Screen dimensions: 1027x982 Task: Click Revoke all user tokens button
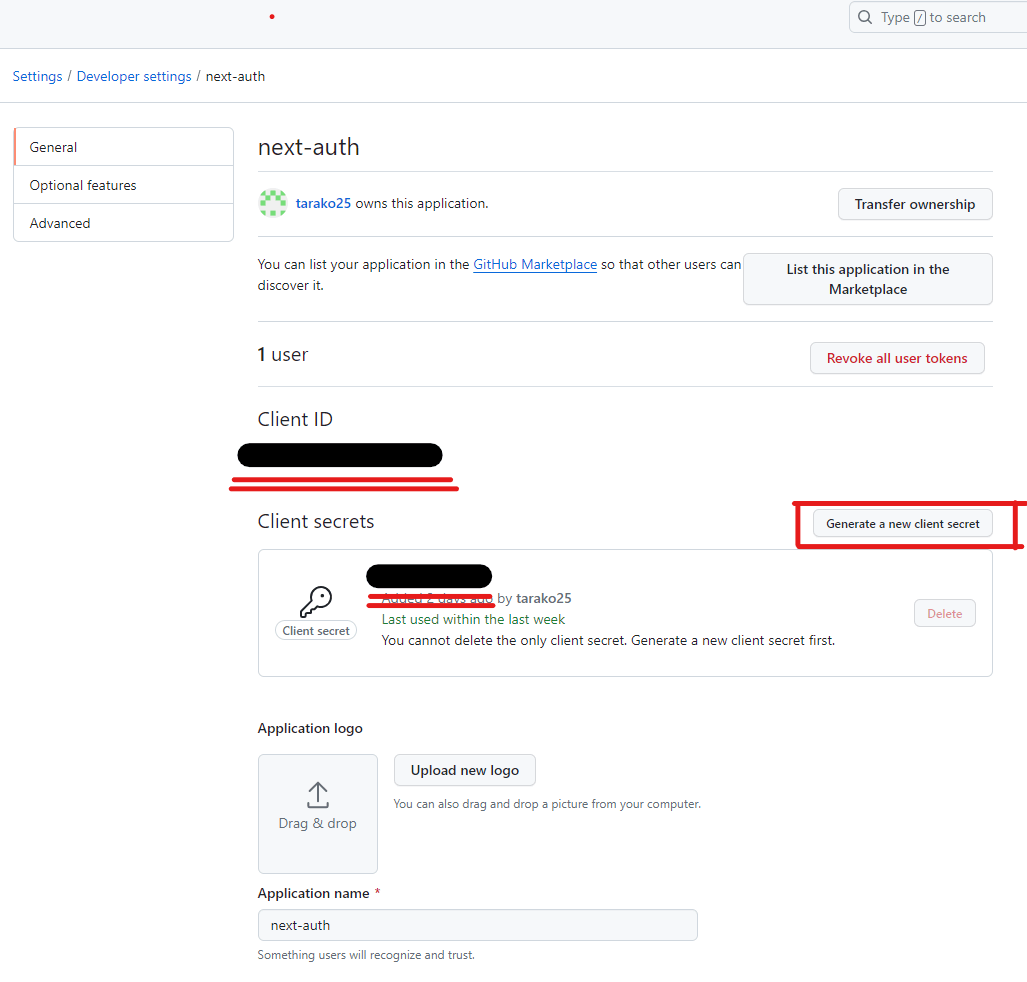click(897, 358)
